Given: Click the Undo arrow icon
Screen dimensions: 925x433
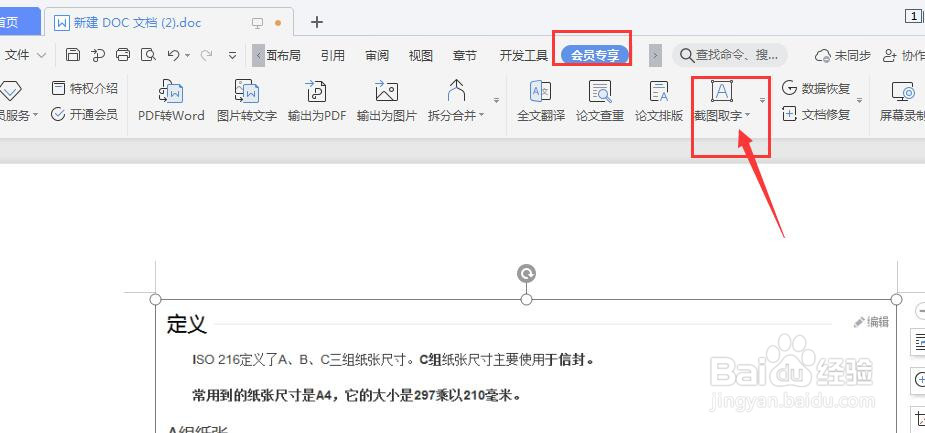Looking at the screenshot, I should (173, 55).
